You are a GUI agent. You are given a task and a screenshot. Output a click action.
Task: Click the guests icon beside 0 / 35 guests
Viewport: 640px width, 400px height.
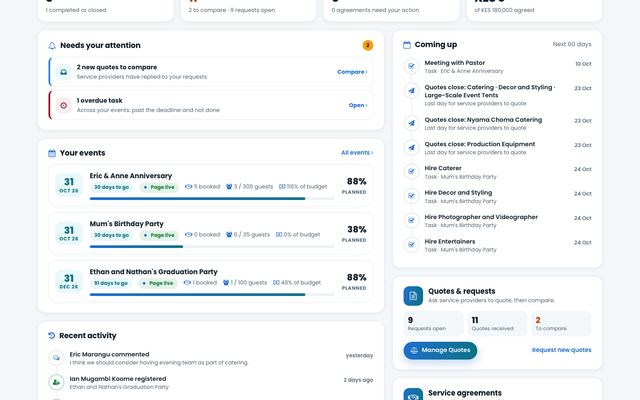pyautogui.click(x=229, y=235)
